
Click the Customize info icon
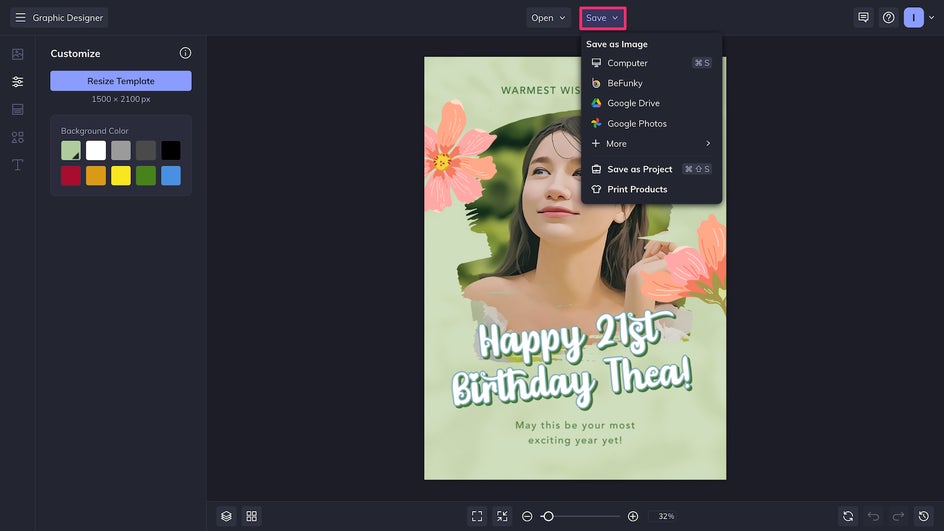[185, 53]
